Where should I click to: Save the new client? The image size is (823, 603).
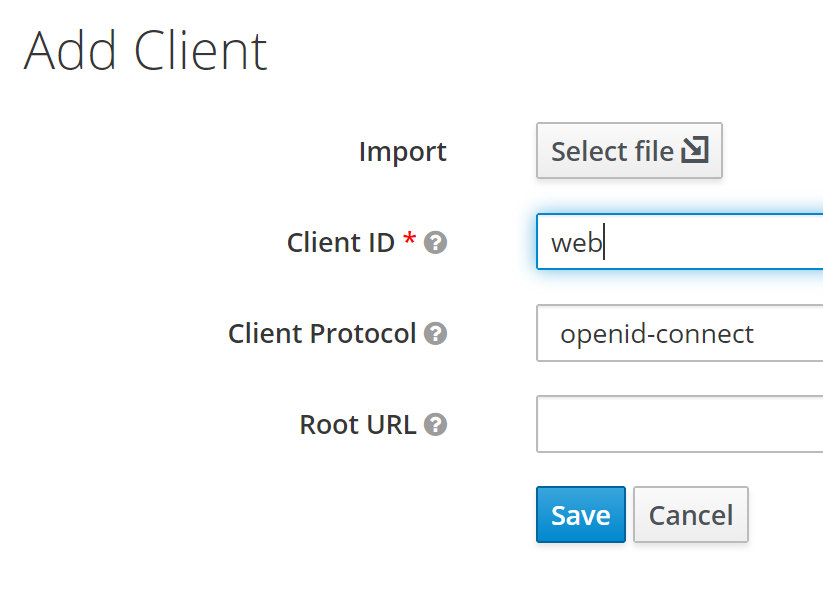[580, 514]
